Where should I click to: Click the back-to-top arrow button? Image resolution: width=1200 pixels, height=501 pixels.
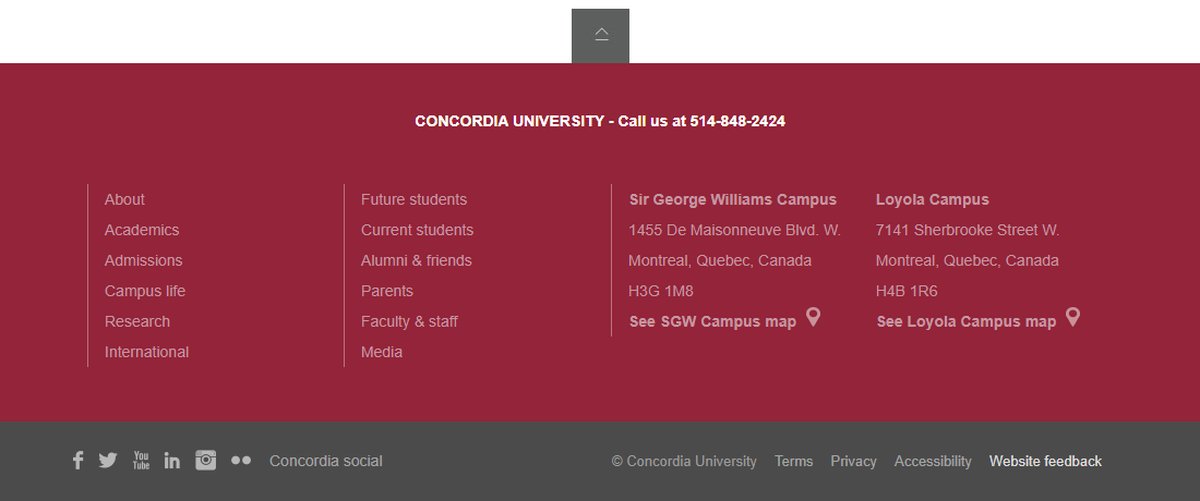click(x=601, y=36)
